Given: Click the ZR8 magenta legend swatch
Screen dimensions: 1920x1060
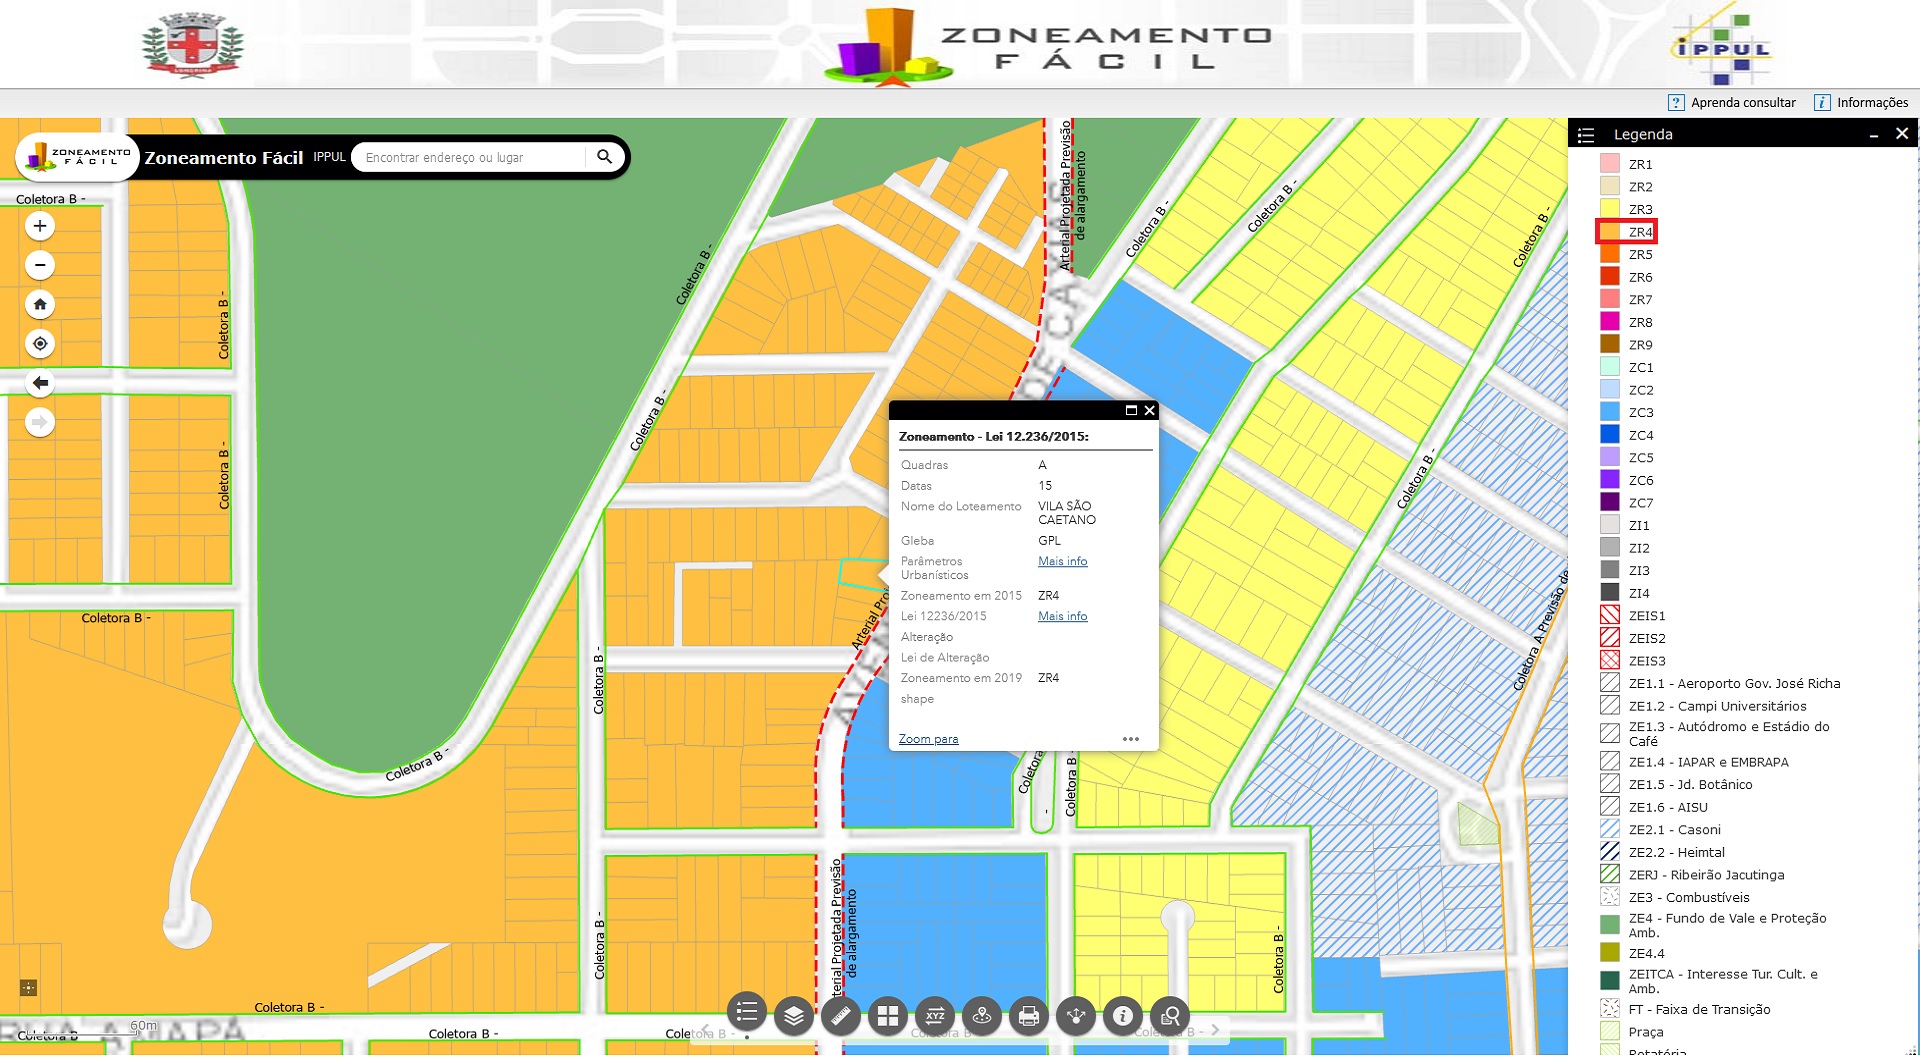Looking at the screenshot, I should coord(1609,322).
